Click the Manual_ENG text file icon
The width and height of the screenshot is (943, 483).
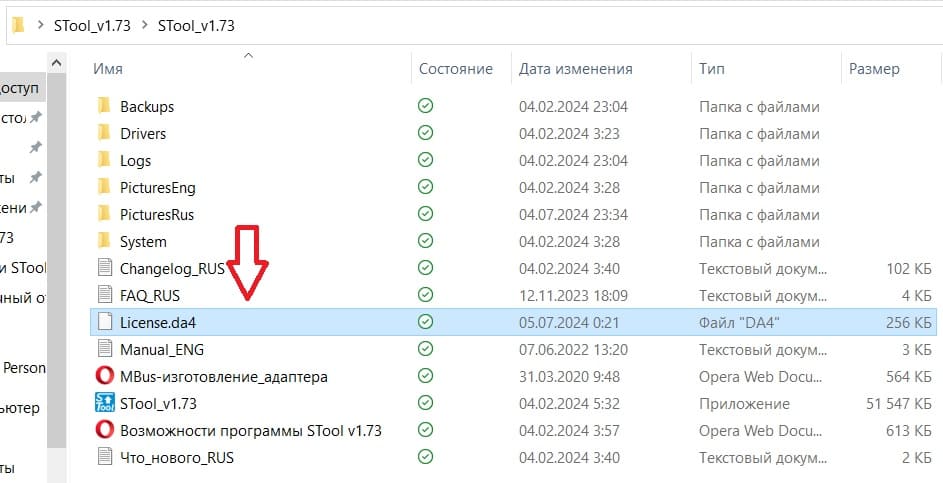tap(105, 349)
